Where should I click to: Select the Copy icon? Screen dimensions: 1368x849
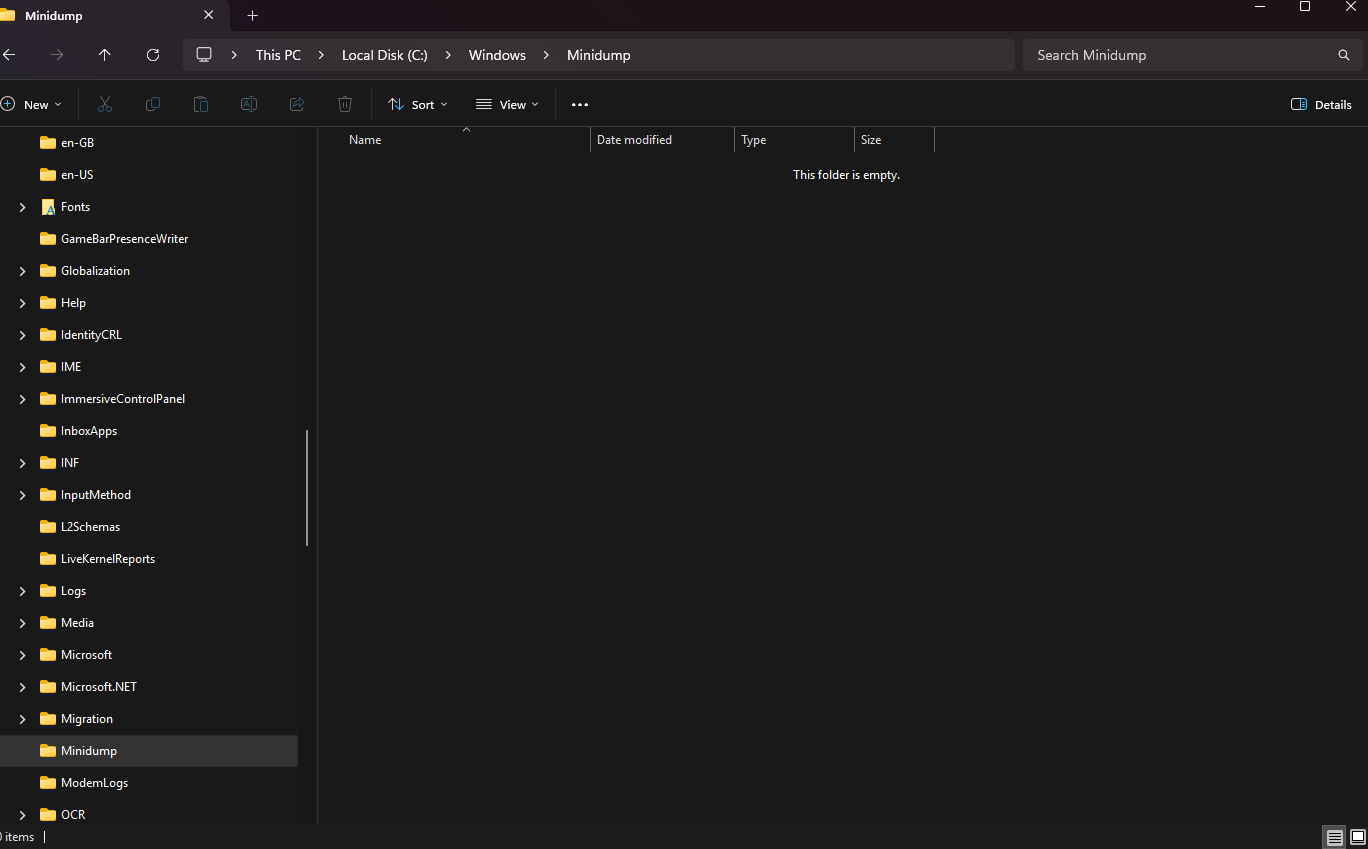[x=152, y=104]
